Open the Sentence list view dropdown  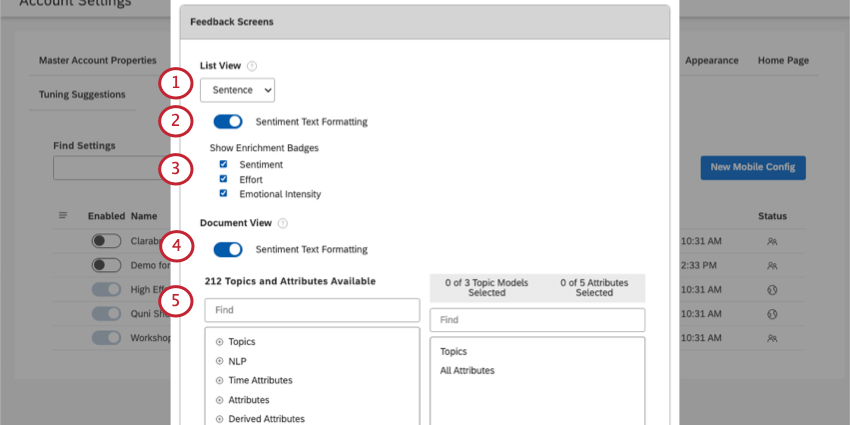pyautogui.click(x=237, y=91)
